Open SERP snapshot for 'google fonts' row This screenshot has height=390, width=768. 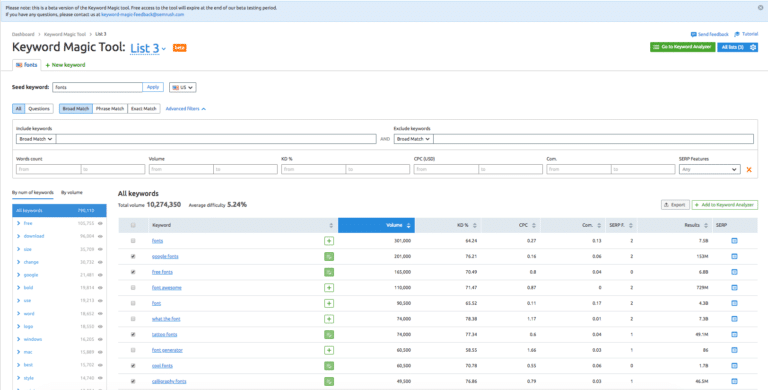click(734, 256)
